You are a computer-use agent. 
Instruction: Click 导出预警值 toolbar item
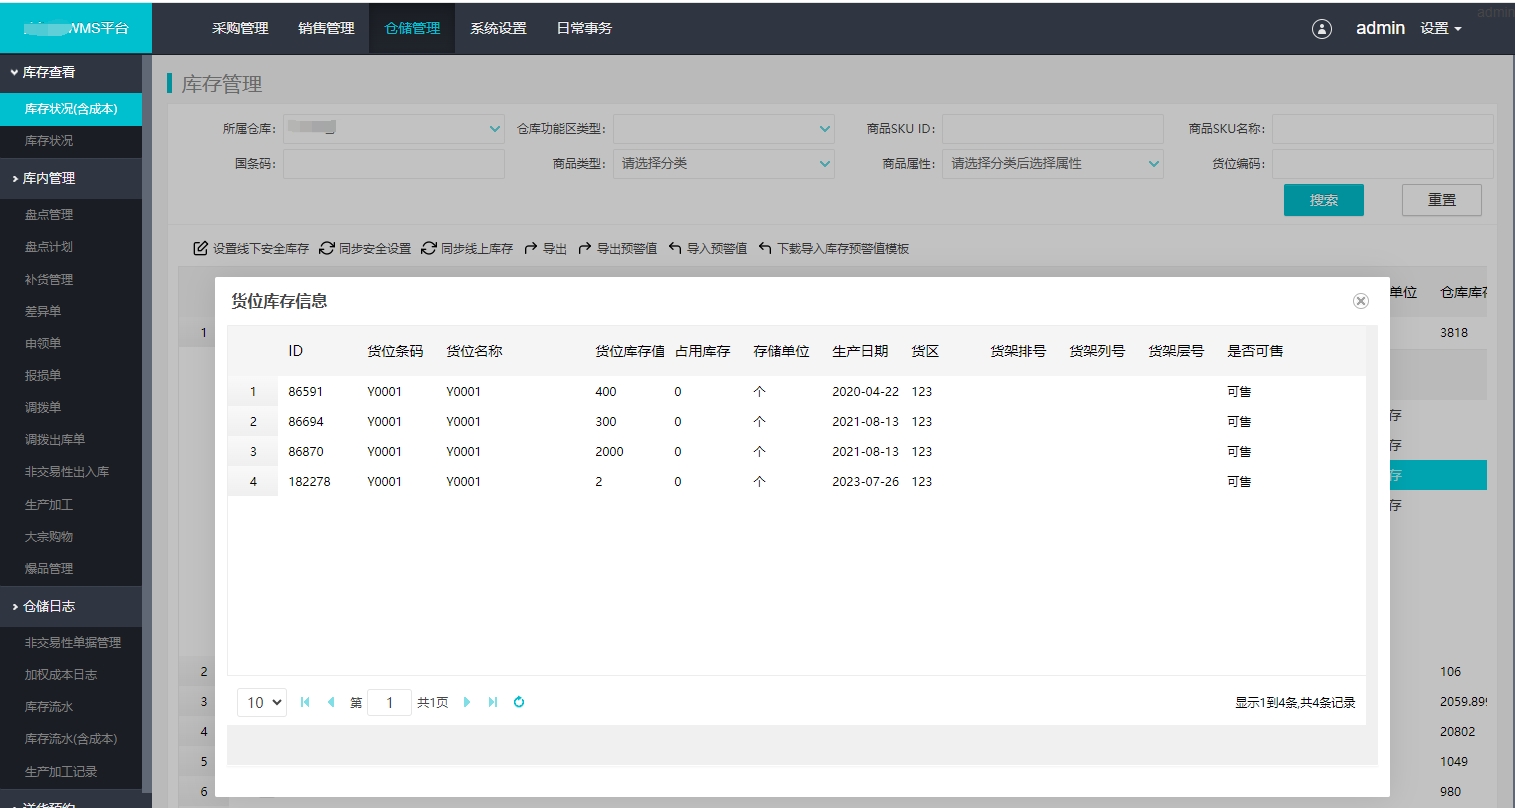pos(617,249)
